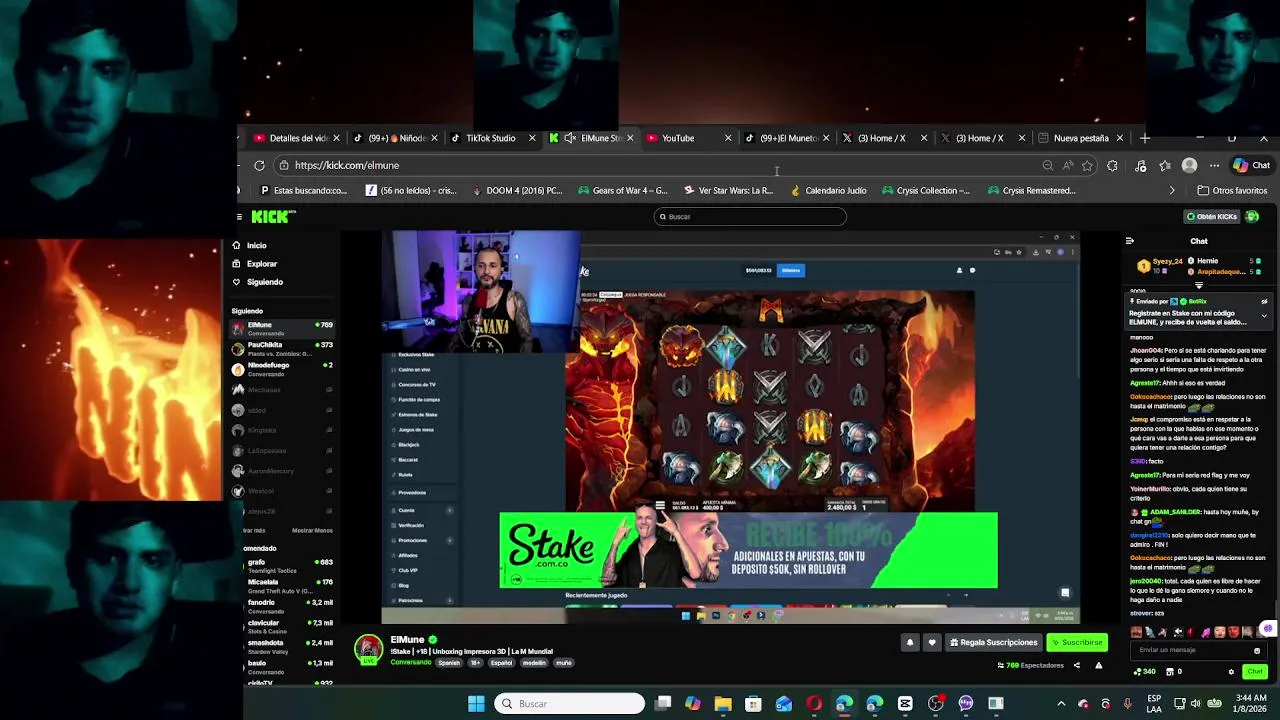Open the browser settings ellipsis menu
Image resolution: width=1280 pixels, height=720 pixels.
pos(1214,165)
